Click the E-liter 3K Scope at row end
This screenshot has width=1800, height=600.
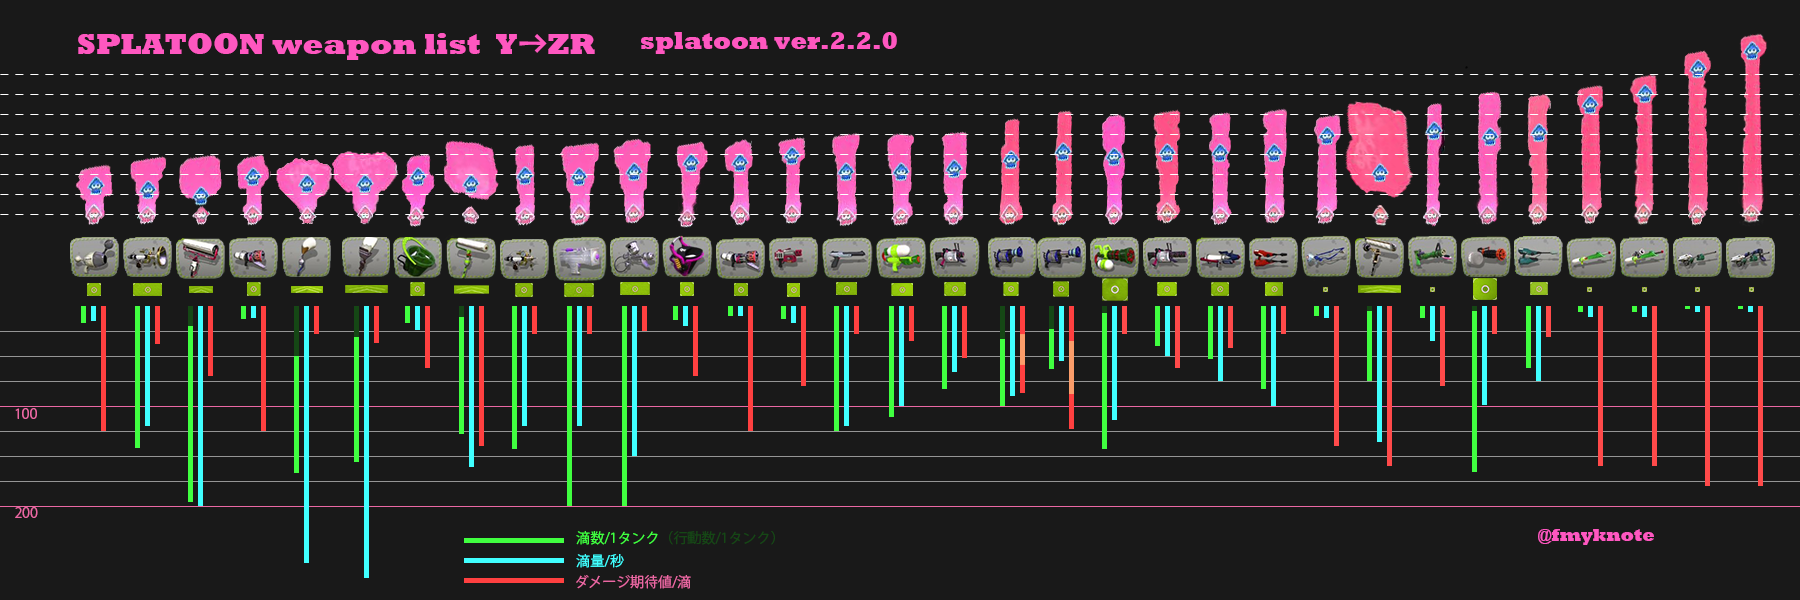click(x=1750, y=257)
